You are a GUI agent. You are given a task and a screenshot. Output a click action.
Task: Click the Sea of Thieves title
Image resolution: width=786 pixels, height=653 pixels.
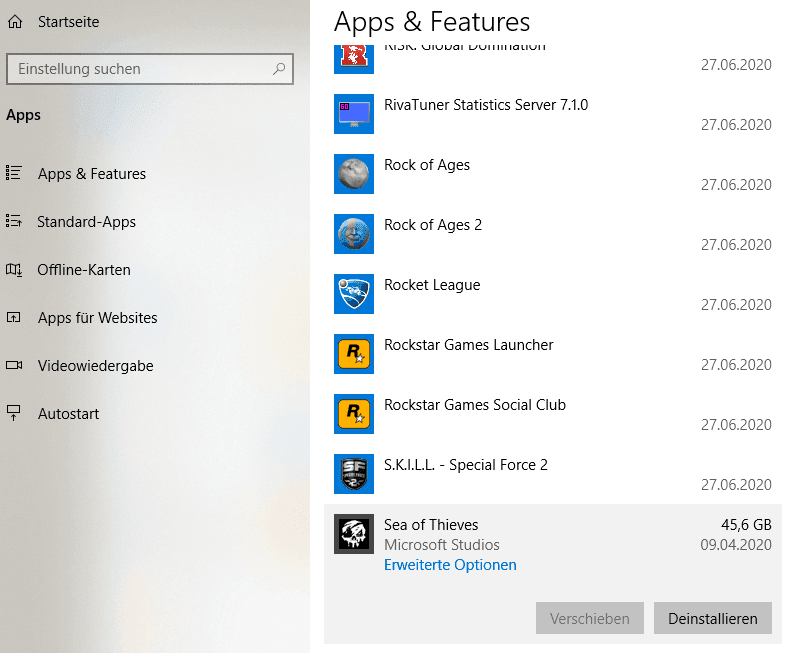431,525
